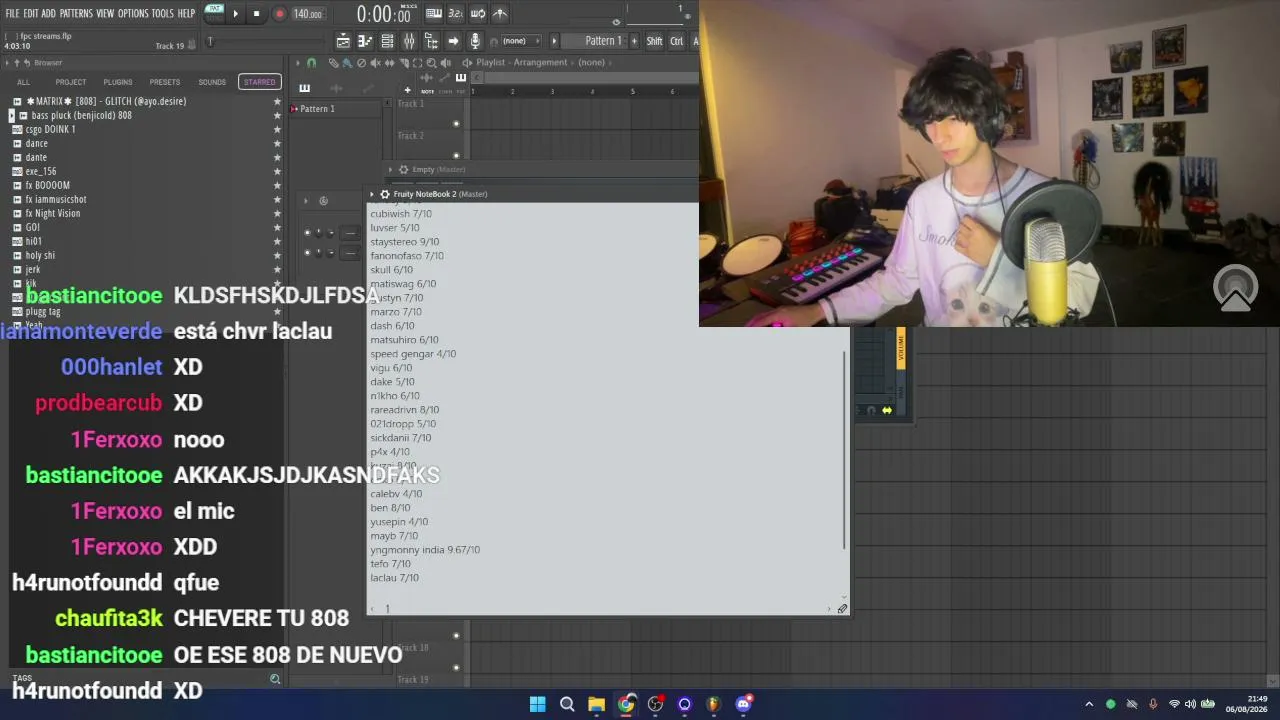Screen dimensions: 1280x720
Task: Open Windows taskbar Search
Action: (x=567, y=704)
